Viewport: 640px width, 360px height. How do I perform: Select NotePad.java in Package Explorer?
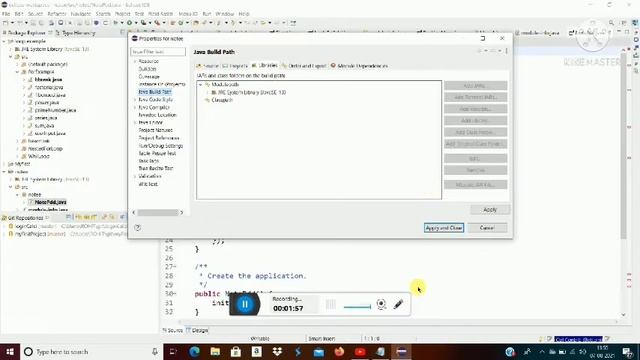point(50,202)
